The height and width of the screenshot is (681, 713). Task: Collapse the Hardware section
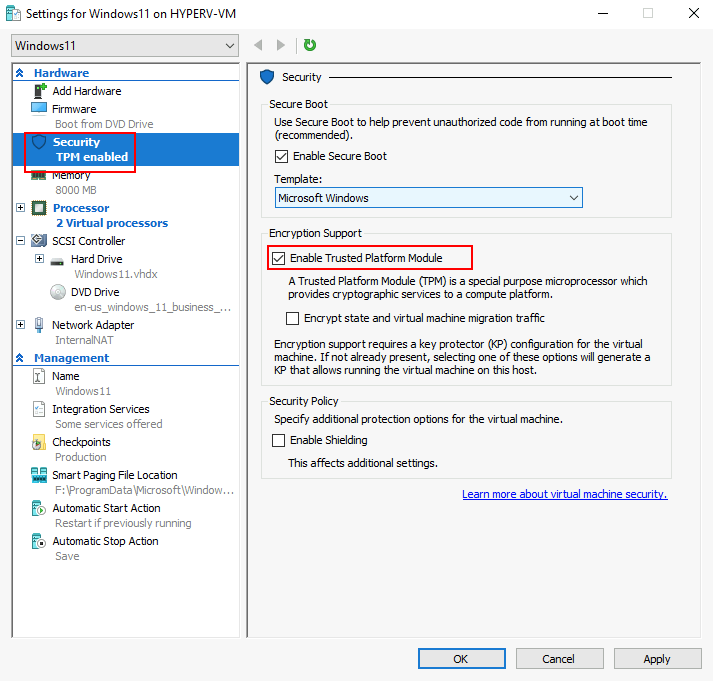click(x=20, y=73)
